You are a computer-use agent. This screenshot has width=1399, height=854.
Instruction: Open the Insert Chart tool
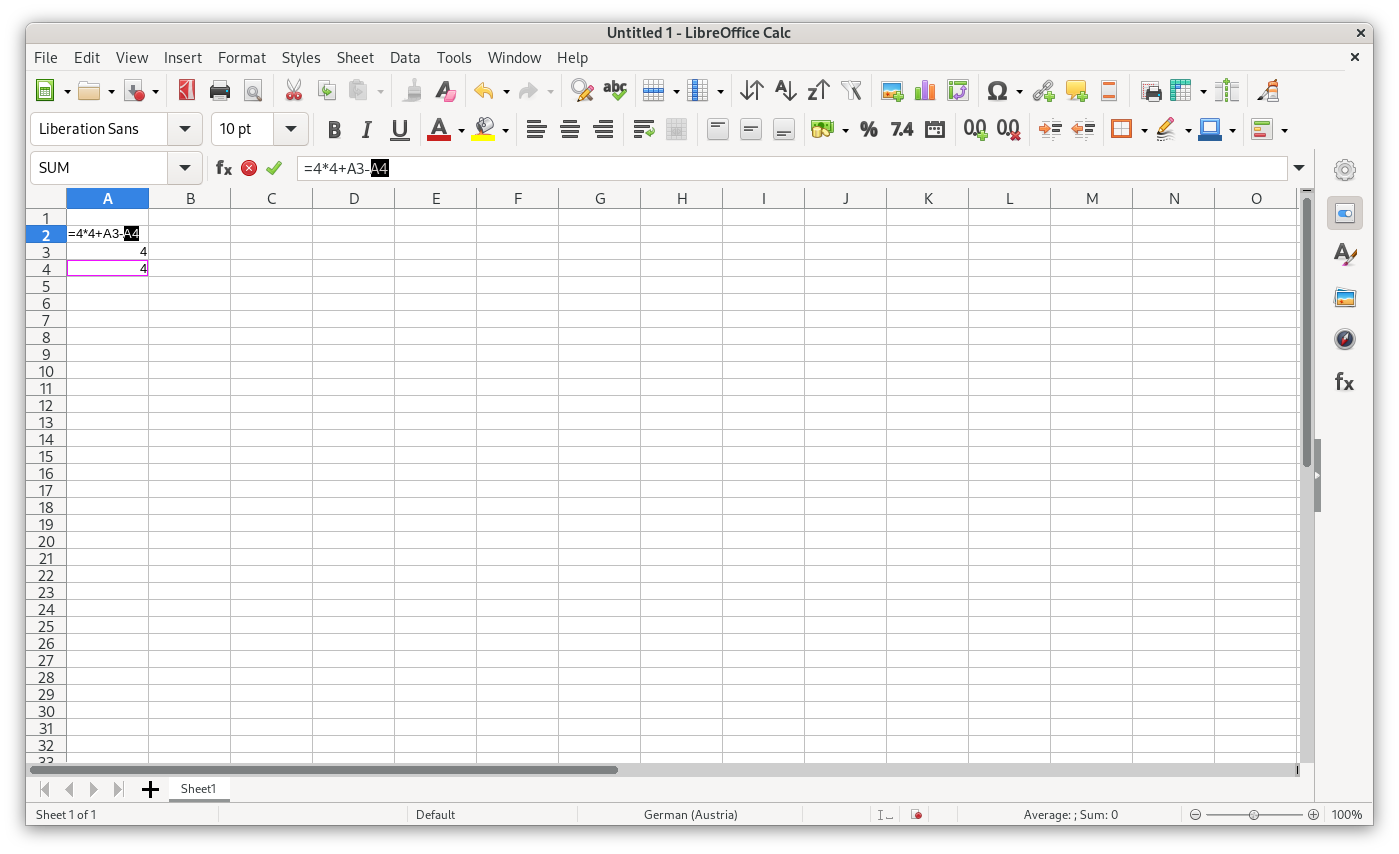925,91
